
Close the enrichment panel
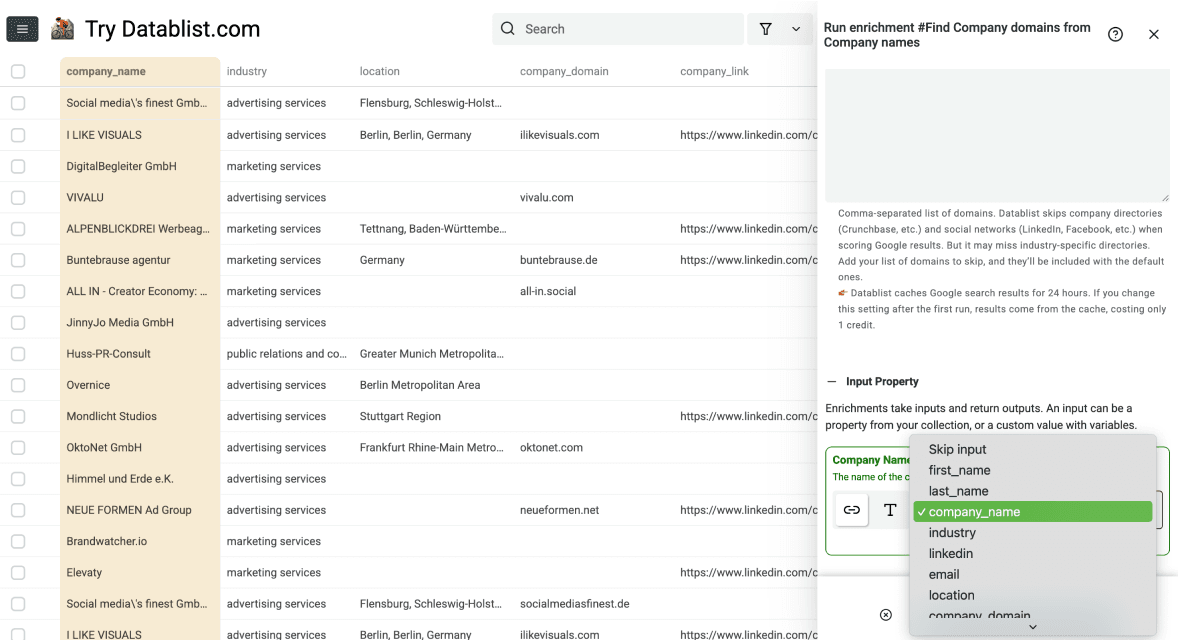[x=1153, y=35]
